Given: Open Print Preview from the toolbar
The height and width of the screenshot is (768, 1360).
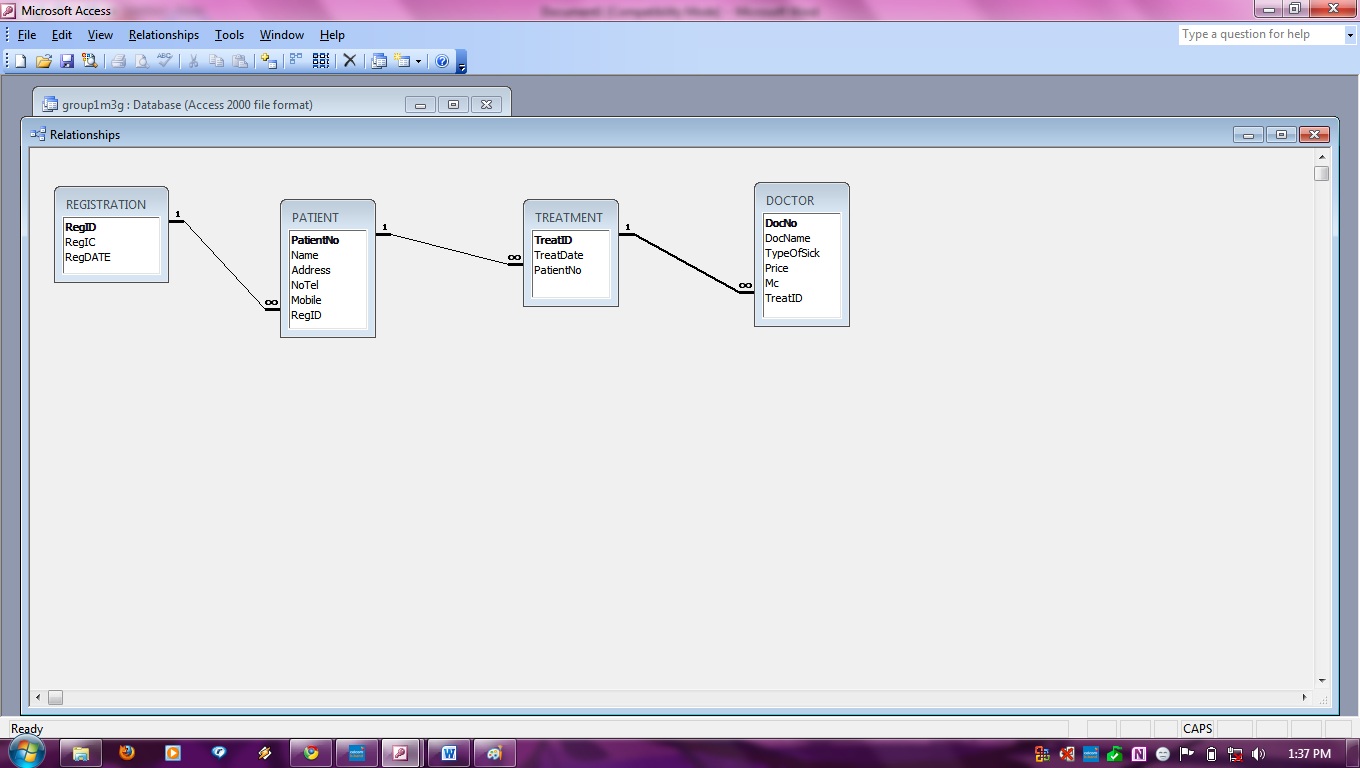Looking at the screenshot, I should pyautogui.click(x=142, y=61).
